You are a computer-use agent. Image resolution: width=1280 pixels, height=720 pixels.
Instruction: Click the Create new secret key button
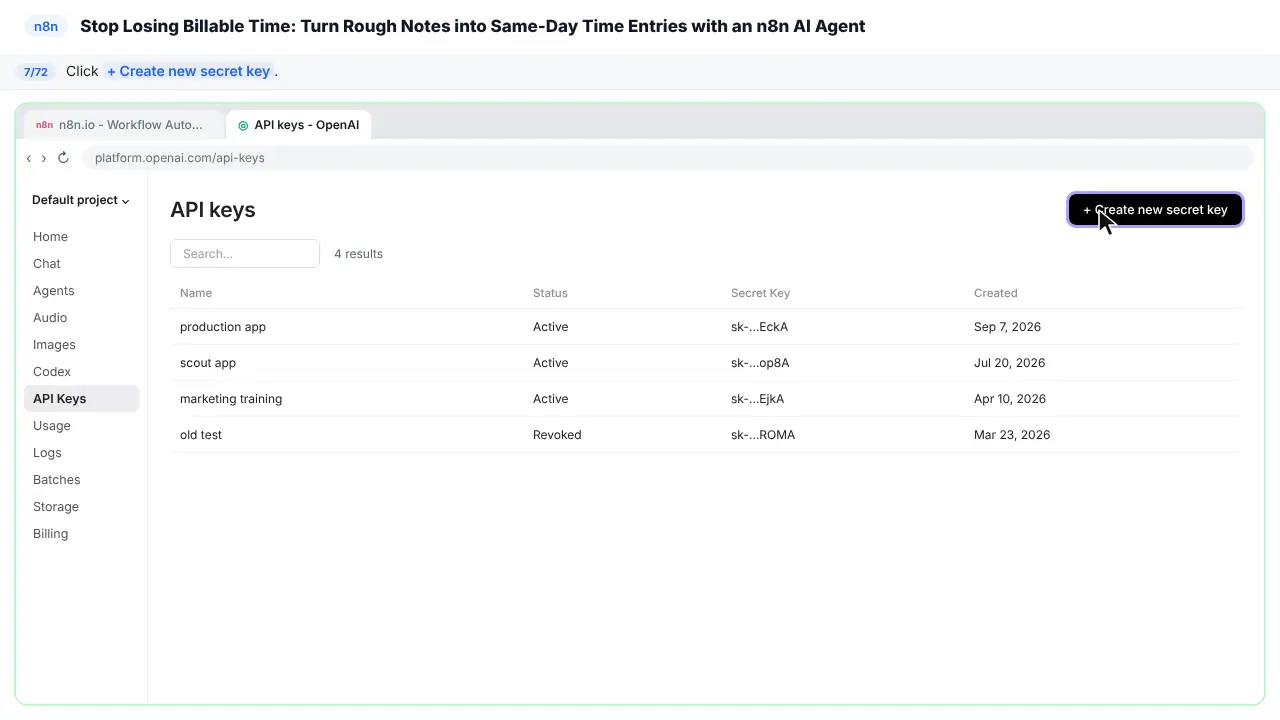1155,210
